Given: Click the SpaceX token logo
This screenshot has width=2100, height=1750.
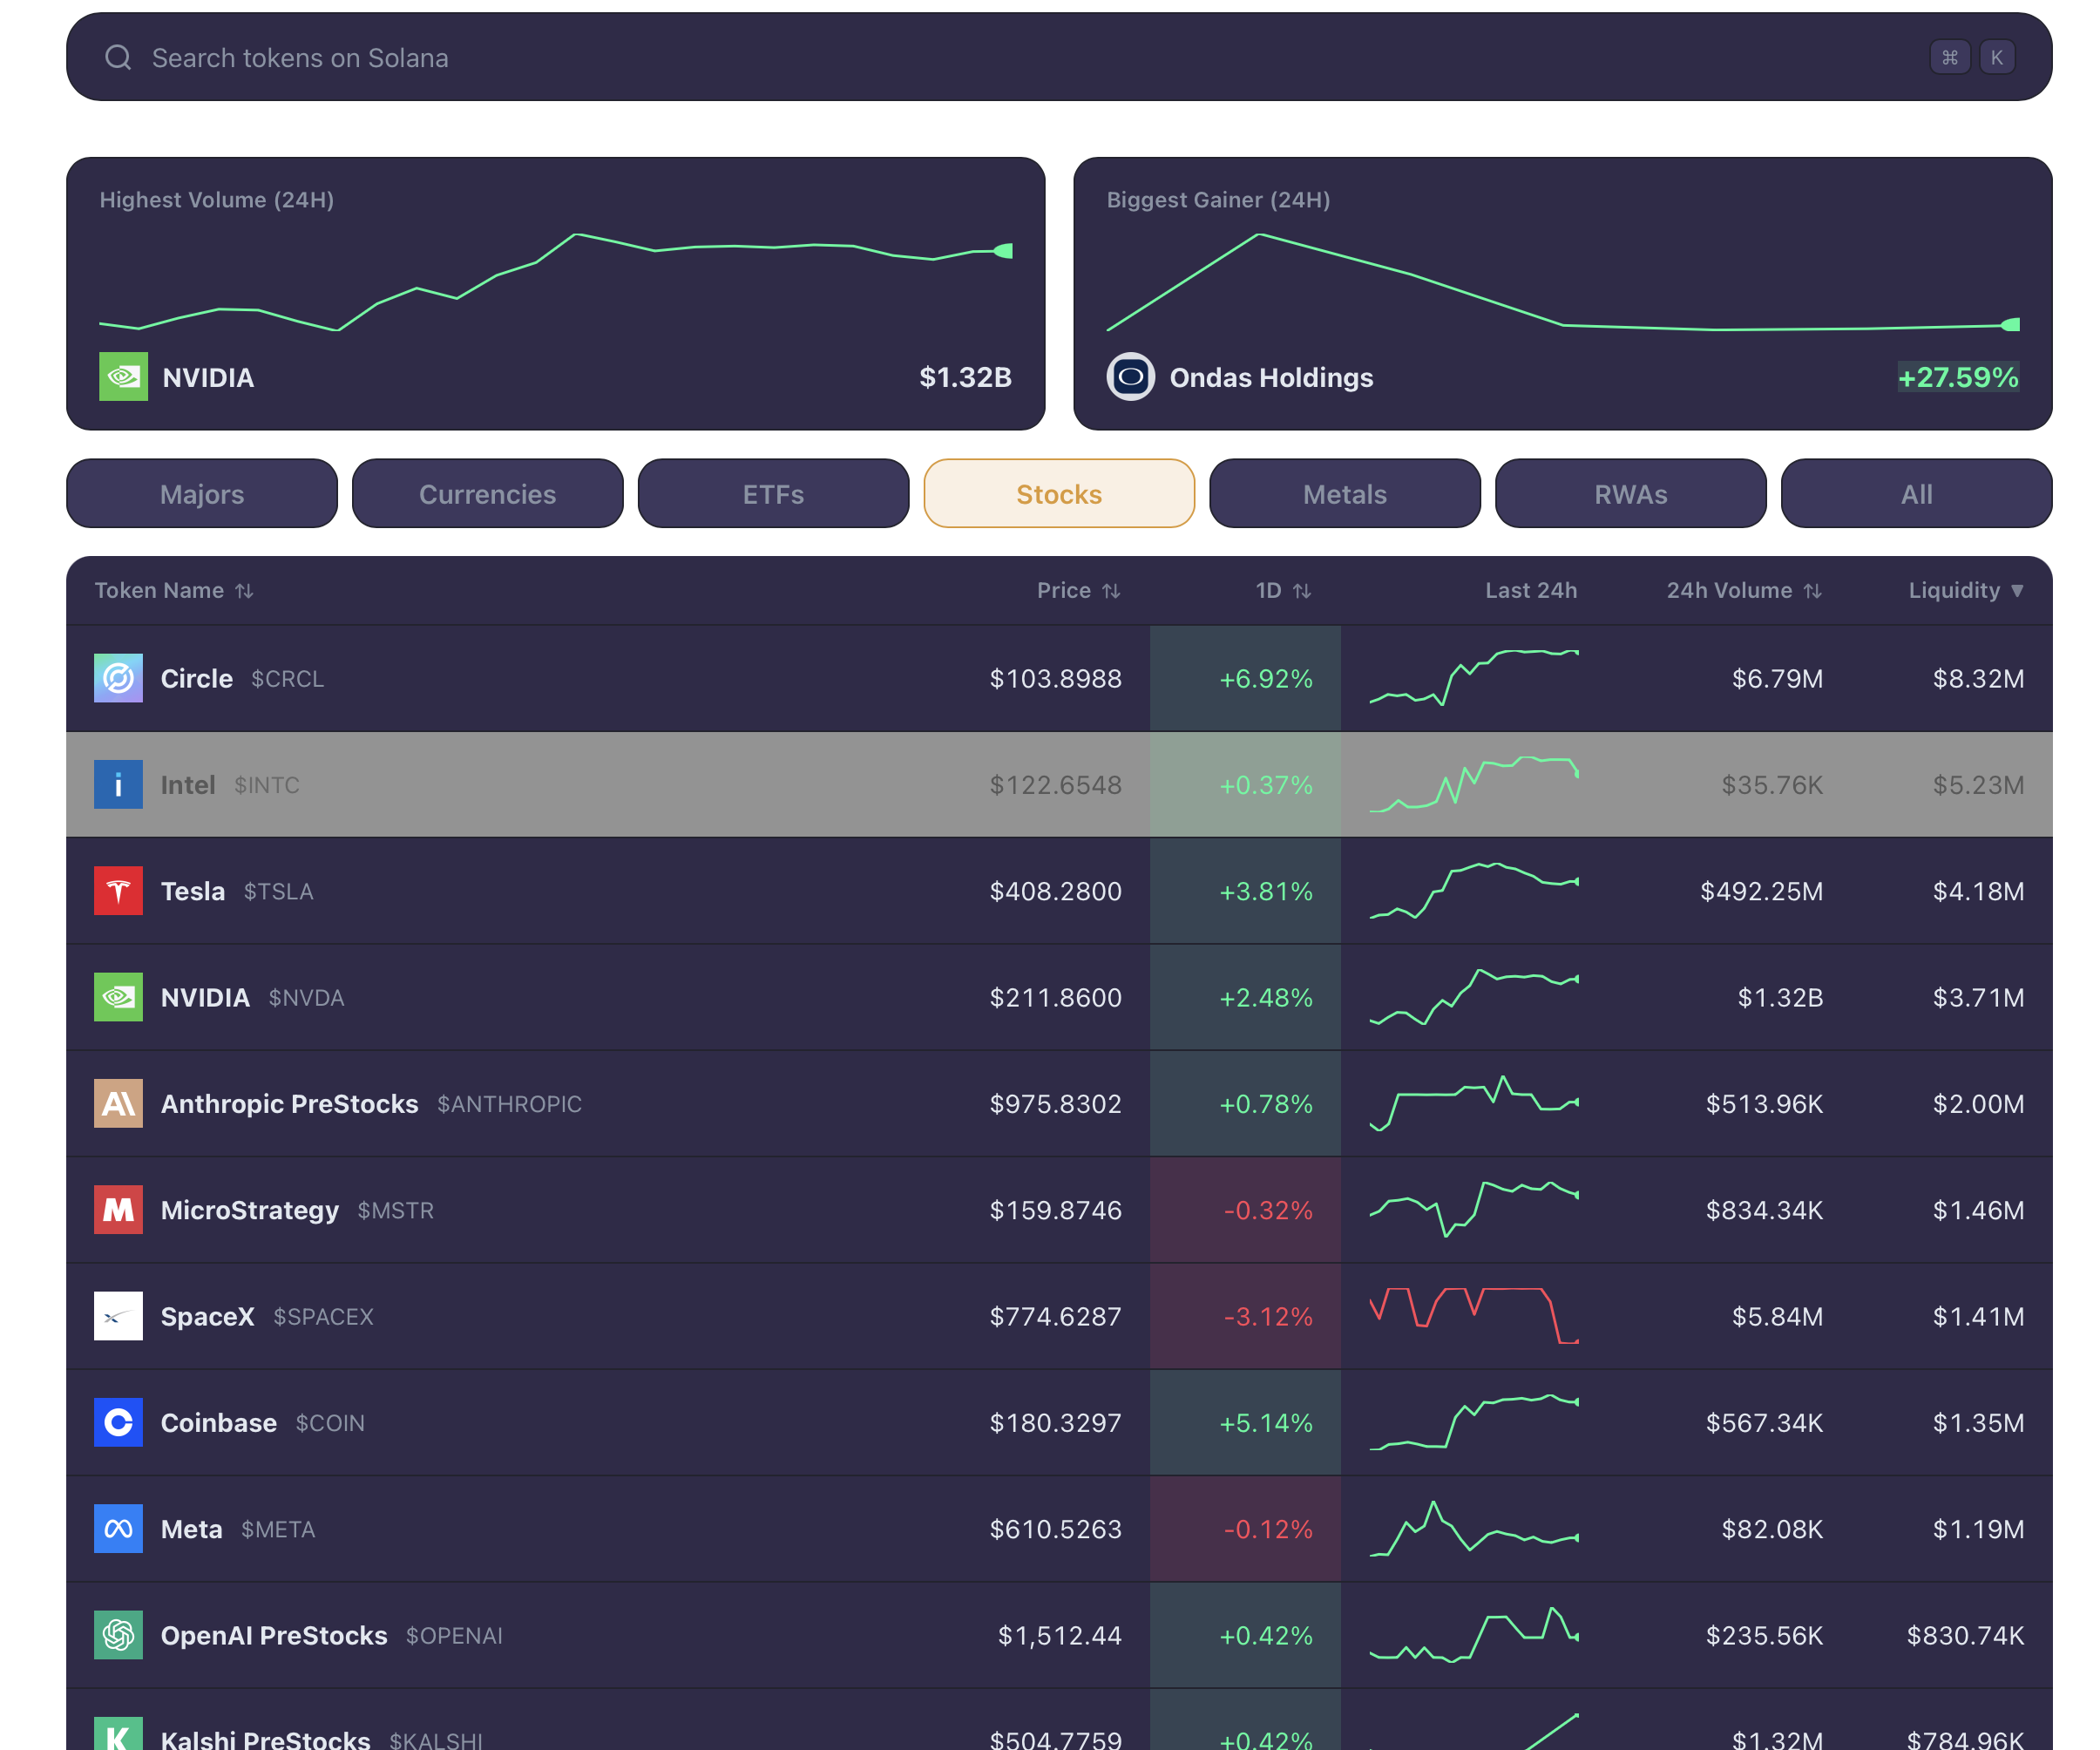Looking at the screenshot, I should (x=119, y=1317).
